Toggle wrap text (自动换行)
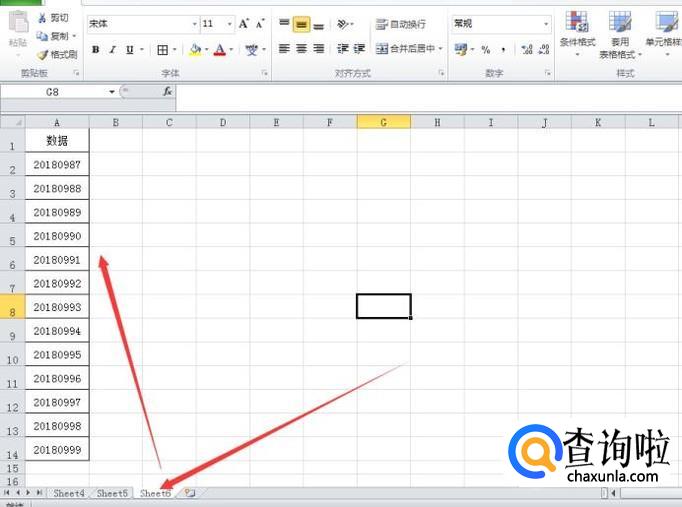This screenshot has width=682, height=507. pyautogui.click(x=400, y=23)
